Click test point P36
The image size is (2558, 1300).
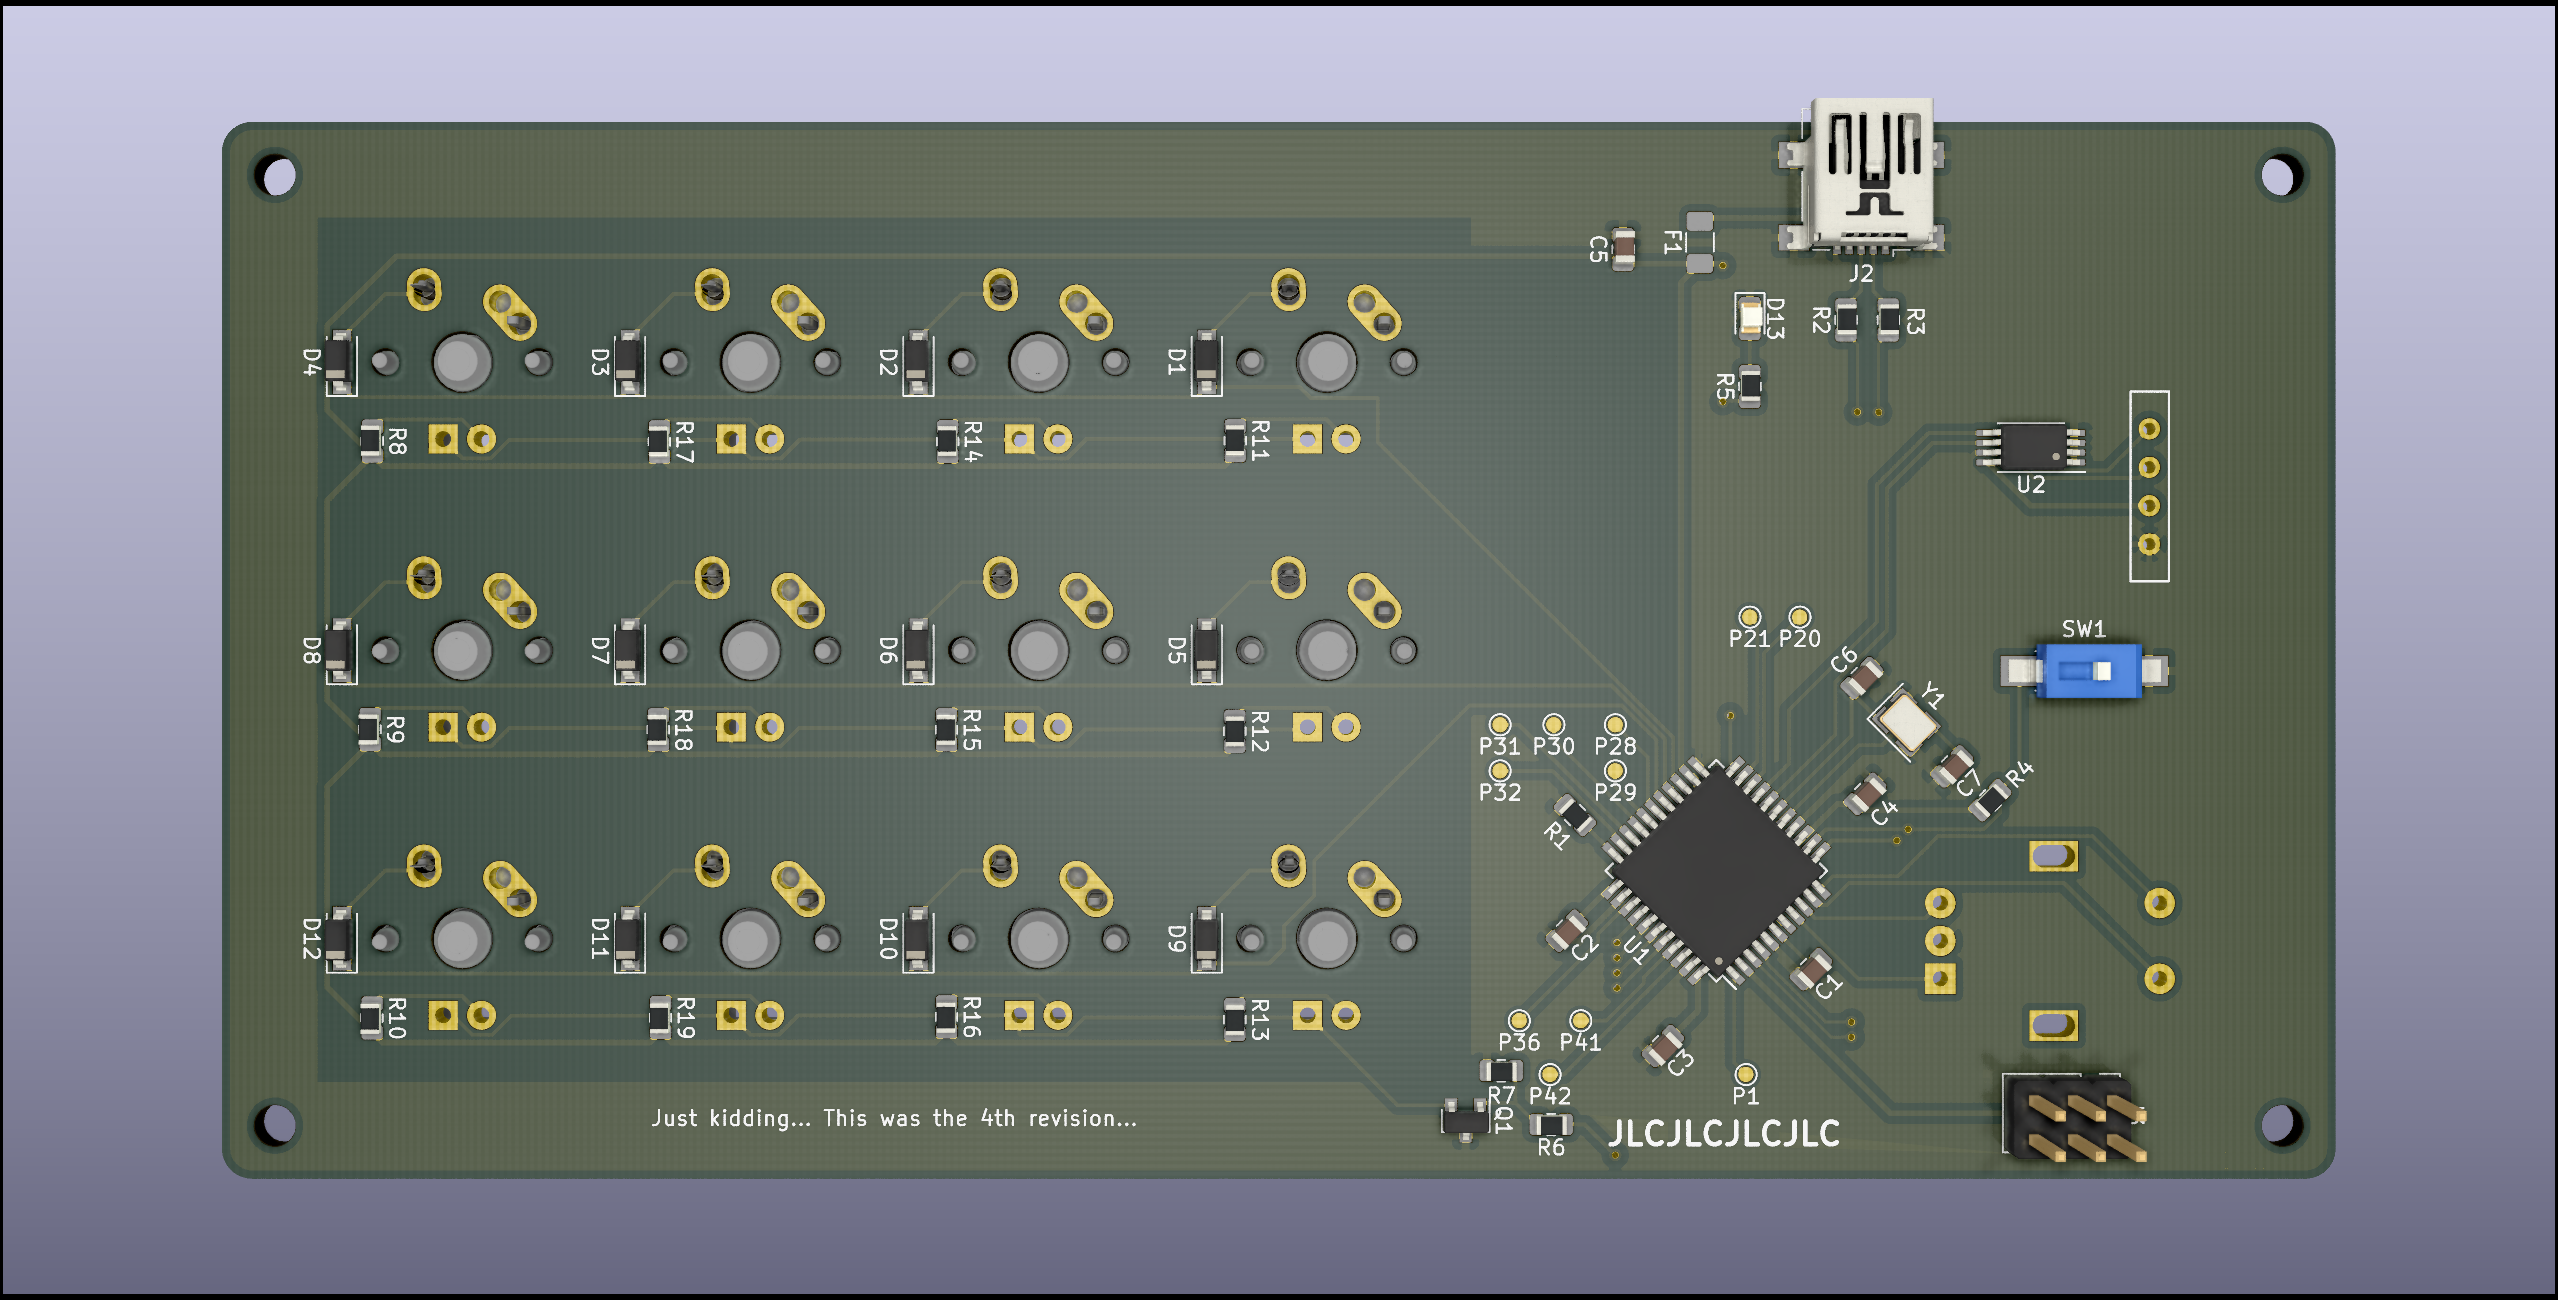click(1519, 1021)
